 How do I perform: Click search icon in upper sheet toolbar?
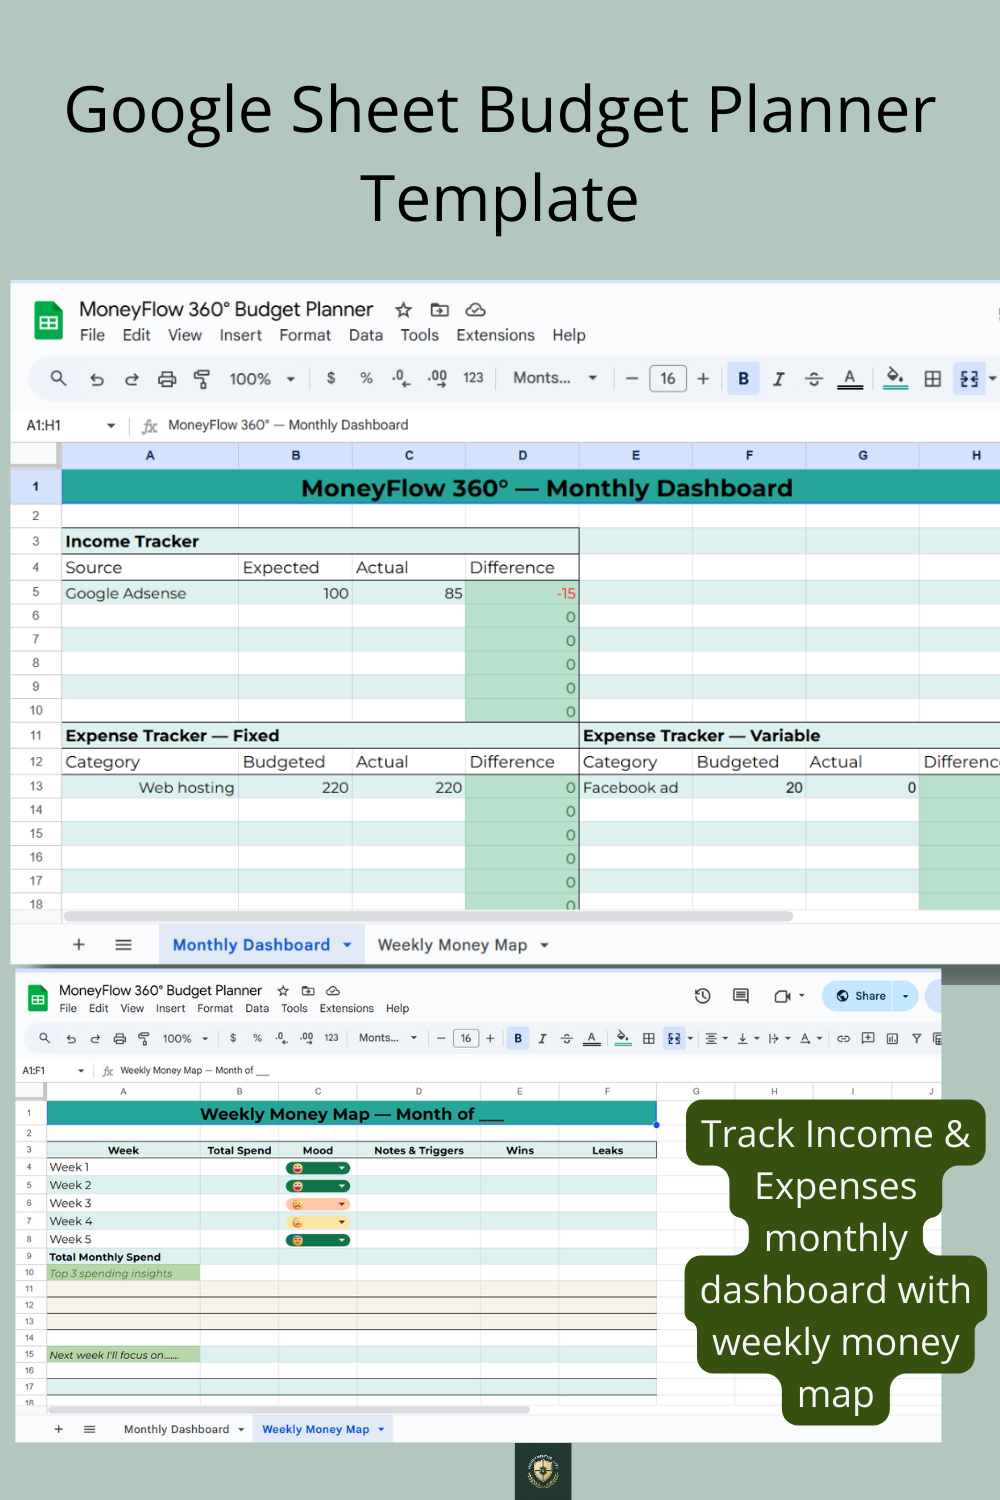58,378
